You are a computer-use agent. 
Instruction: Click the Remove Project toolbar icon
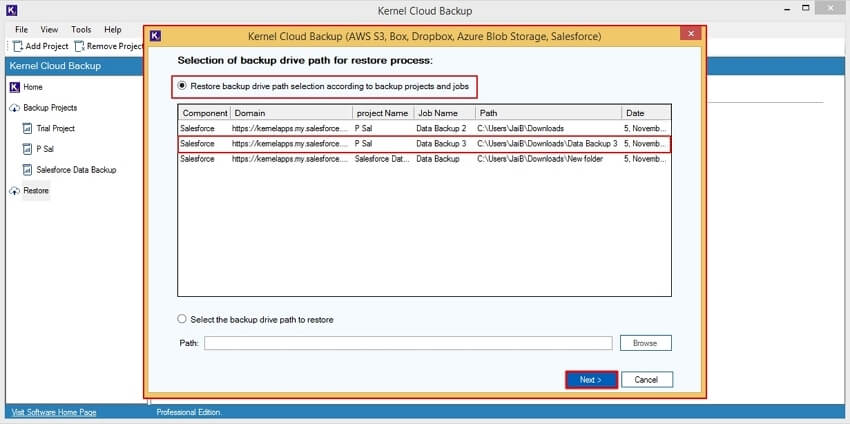click(x=79, y=46)
